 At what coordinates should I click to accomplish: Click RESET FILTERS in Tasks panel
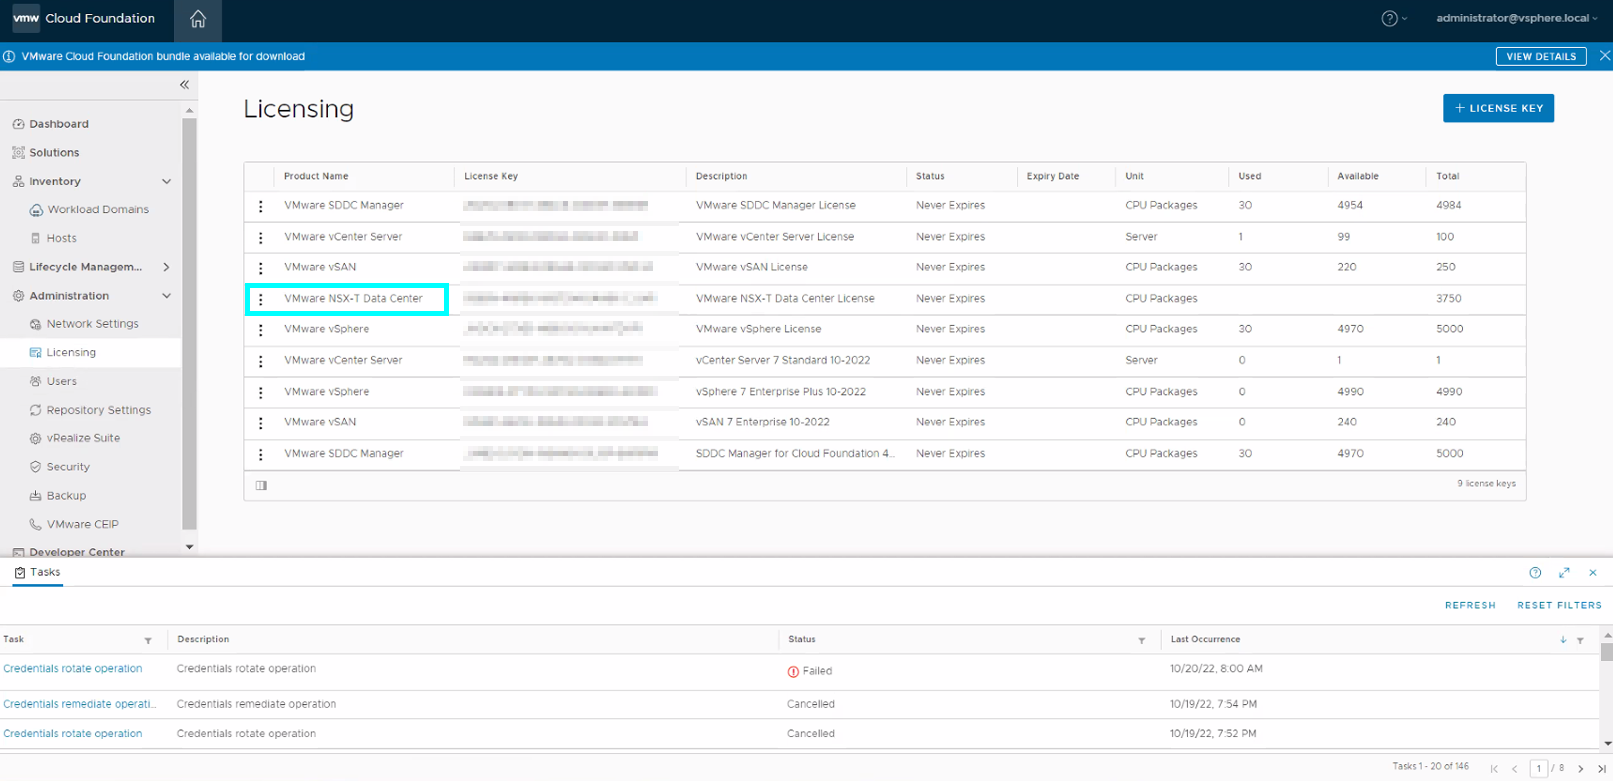click(x=1559, y=606)
